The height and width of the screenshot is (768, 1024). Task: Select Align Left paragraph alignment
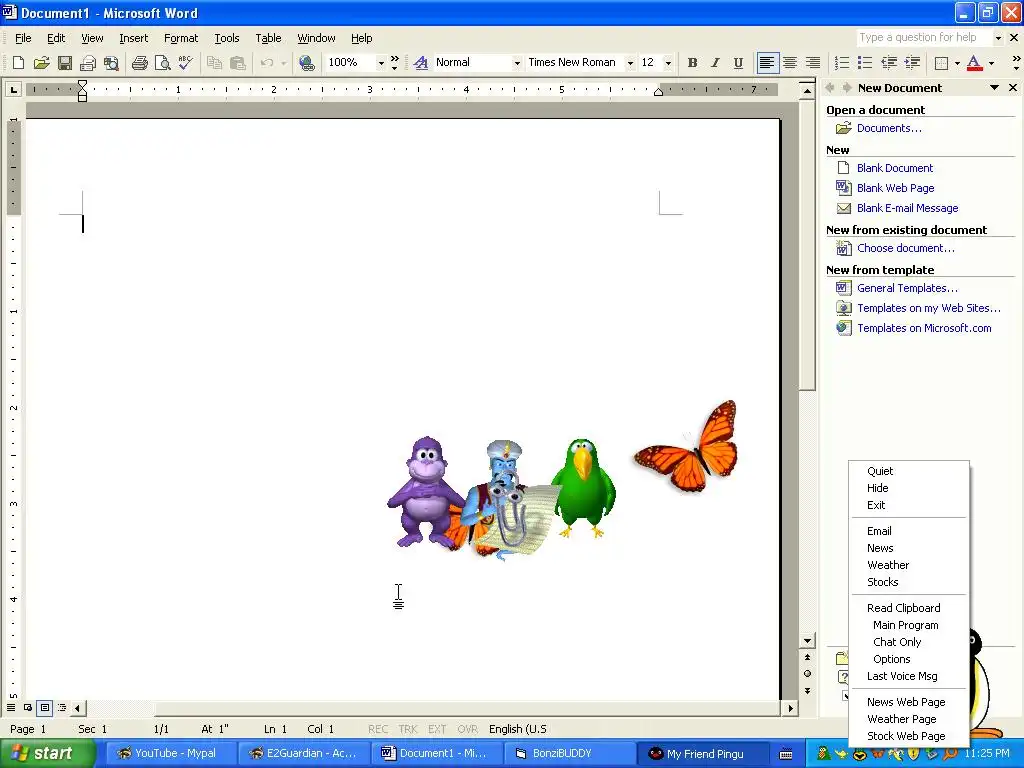767,63
